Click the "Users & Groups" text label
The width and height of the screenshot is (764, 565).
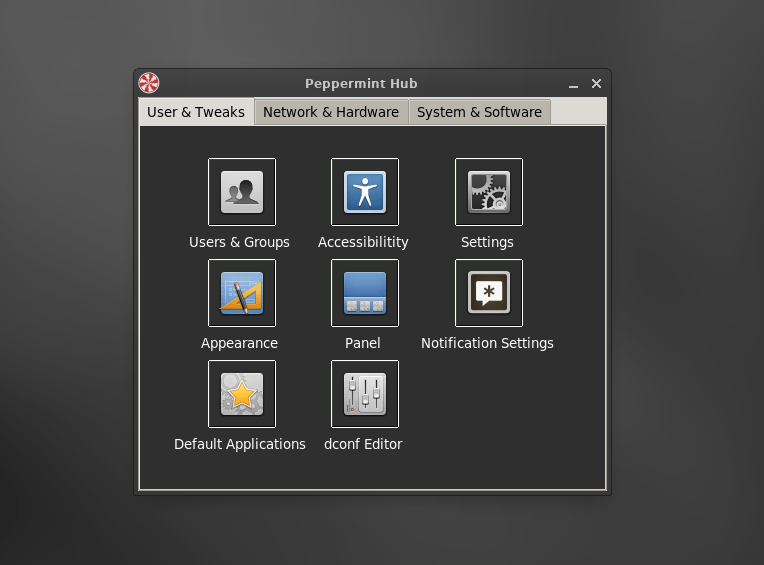click(239, 242)
